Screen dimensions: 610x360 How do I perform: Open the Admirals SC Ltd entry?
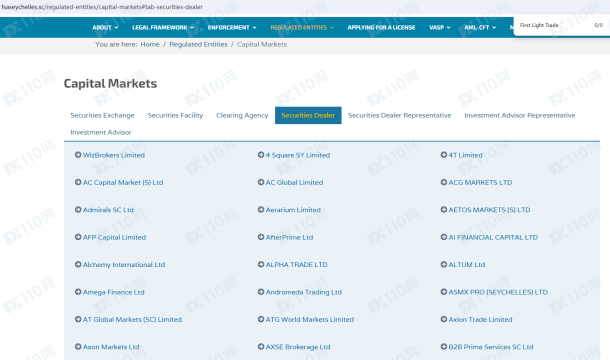108,210
